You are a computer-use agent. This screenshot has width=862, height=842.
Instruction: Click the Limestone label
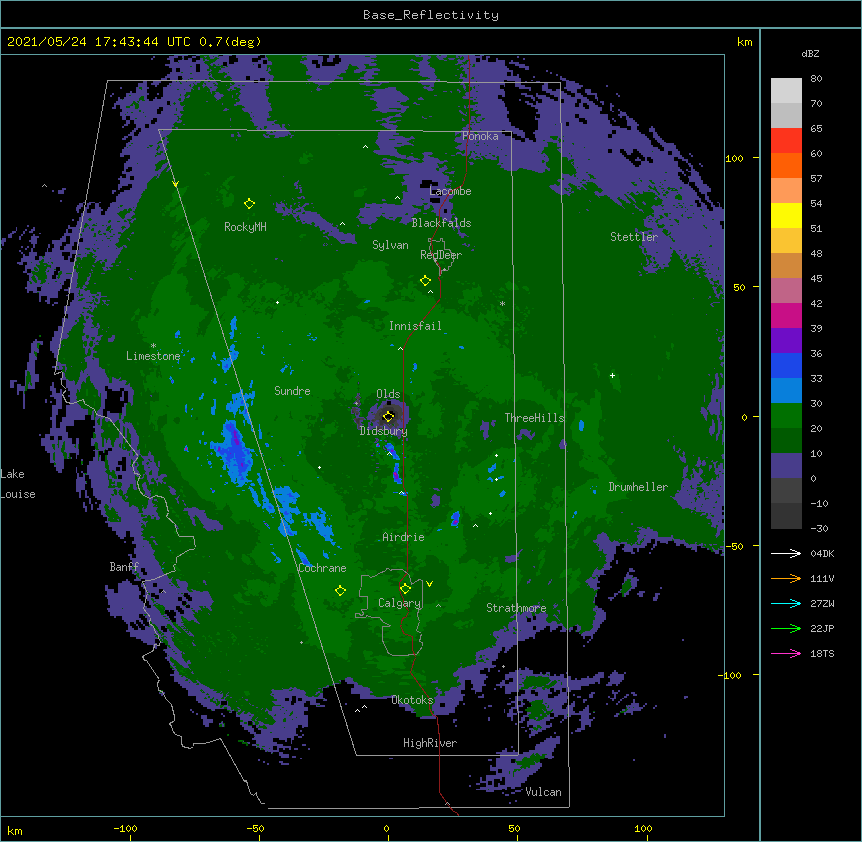(x=153, y=356)
